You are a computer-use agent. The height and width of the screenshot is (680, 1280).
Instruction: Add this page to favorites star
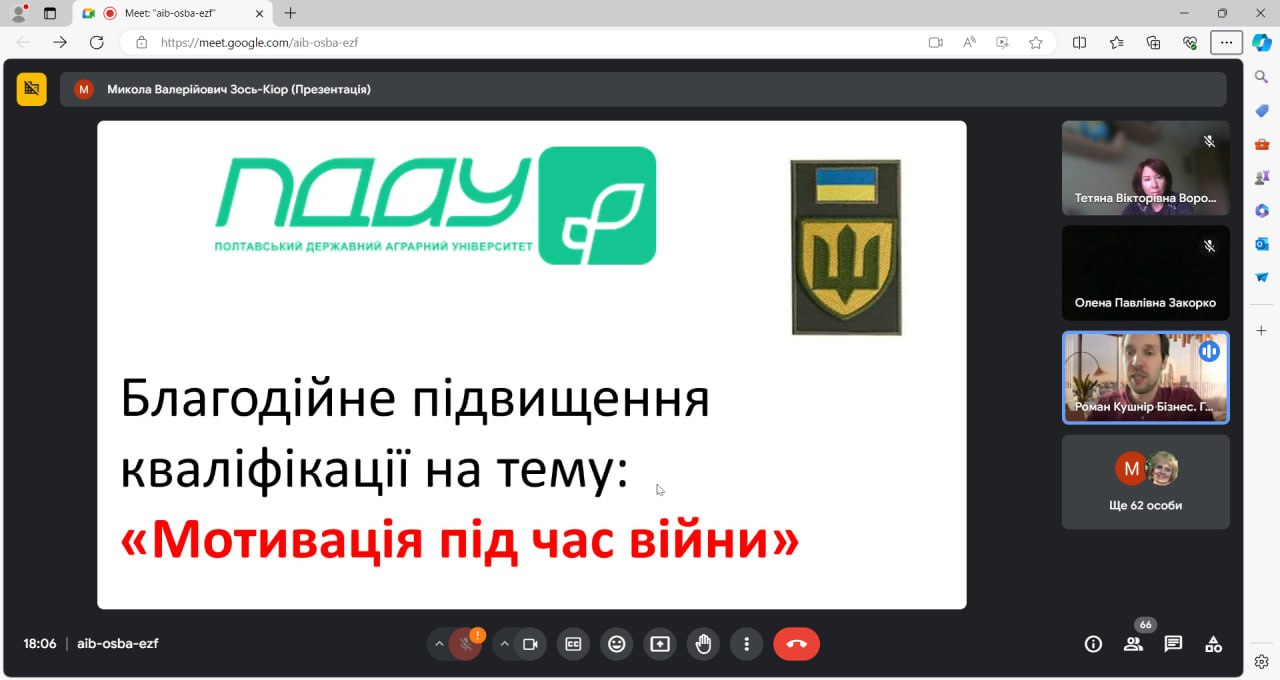[1036, 42]
